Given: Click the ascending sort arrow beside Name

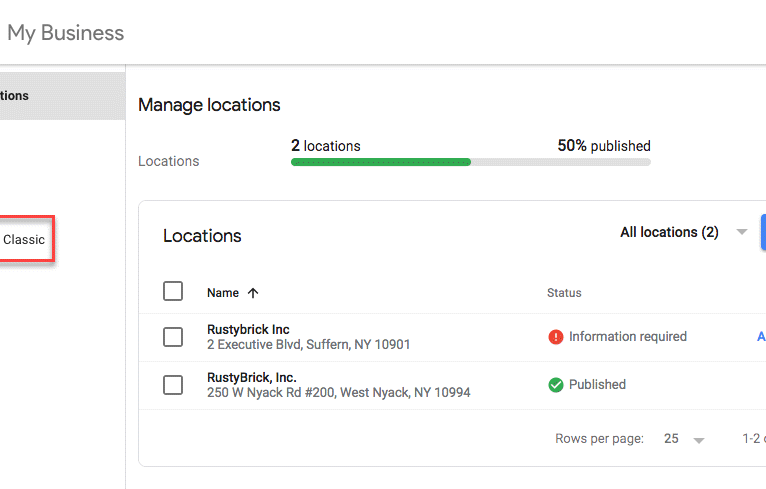Looking at the screenshot, I should pos(253,293).
